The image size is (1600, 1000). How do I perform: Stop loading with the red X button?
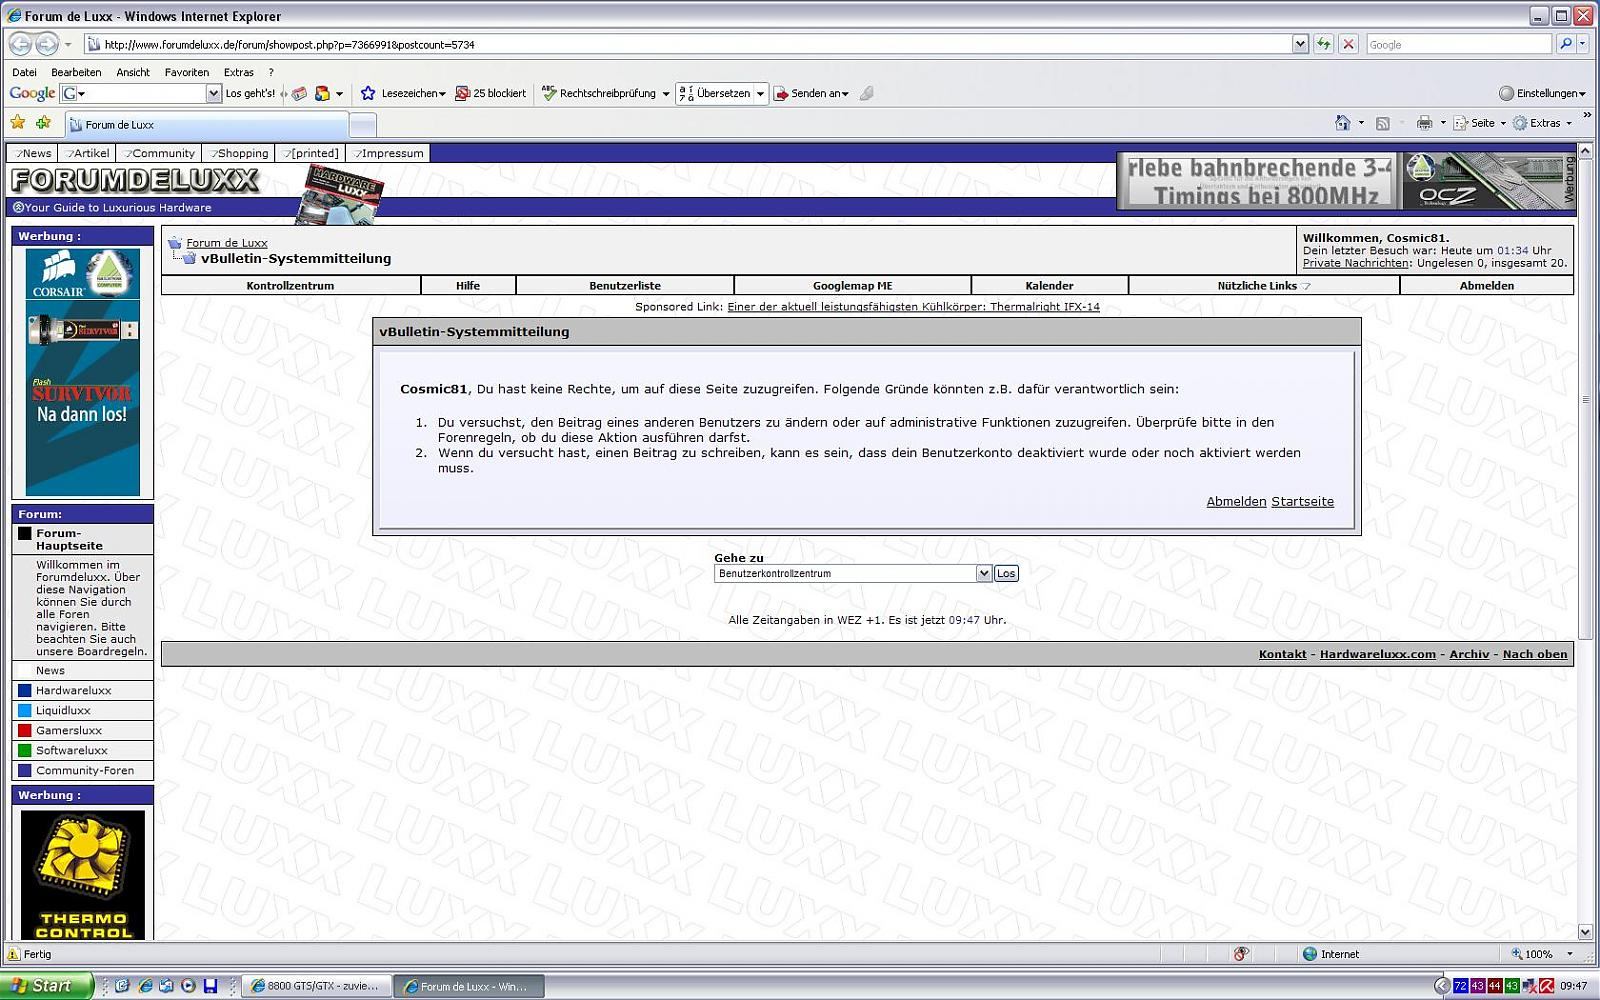[x=1348, y=44]
